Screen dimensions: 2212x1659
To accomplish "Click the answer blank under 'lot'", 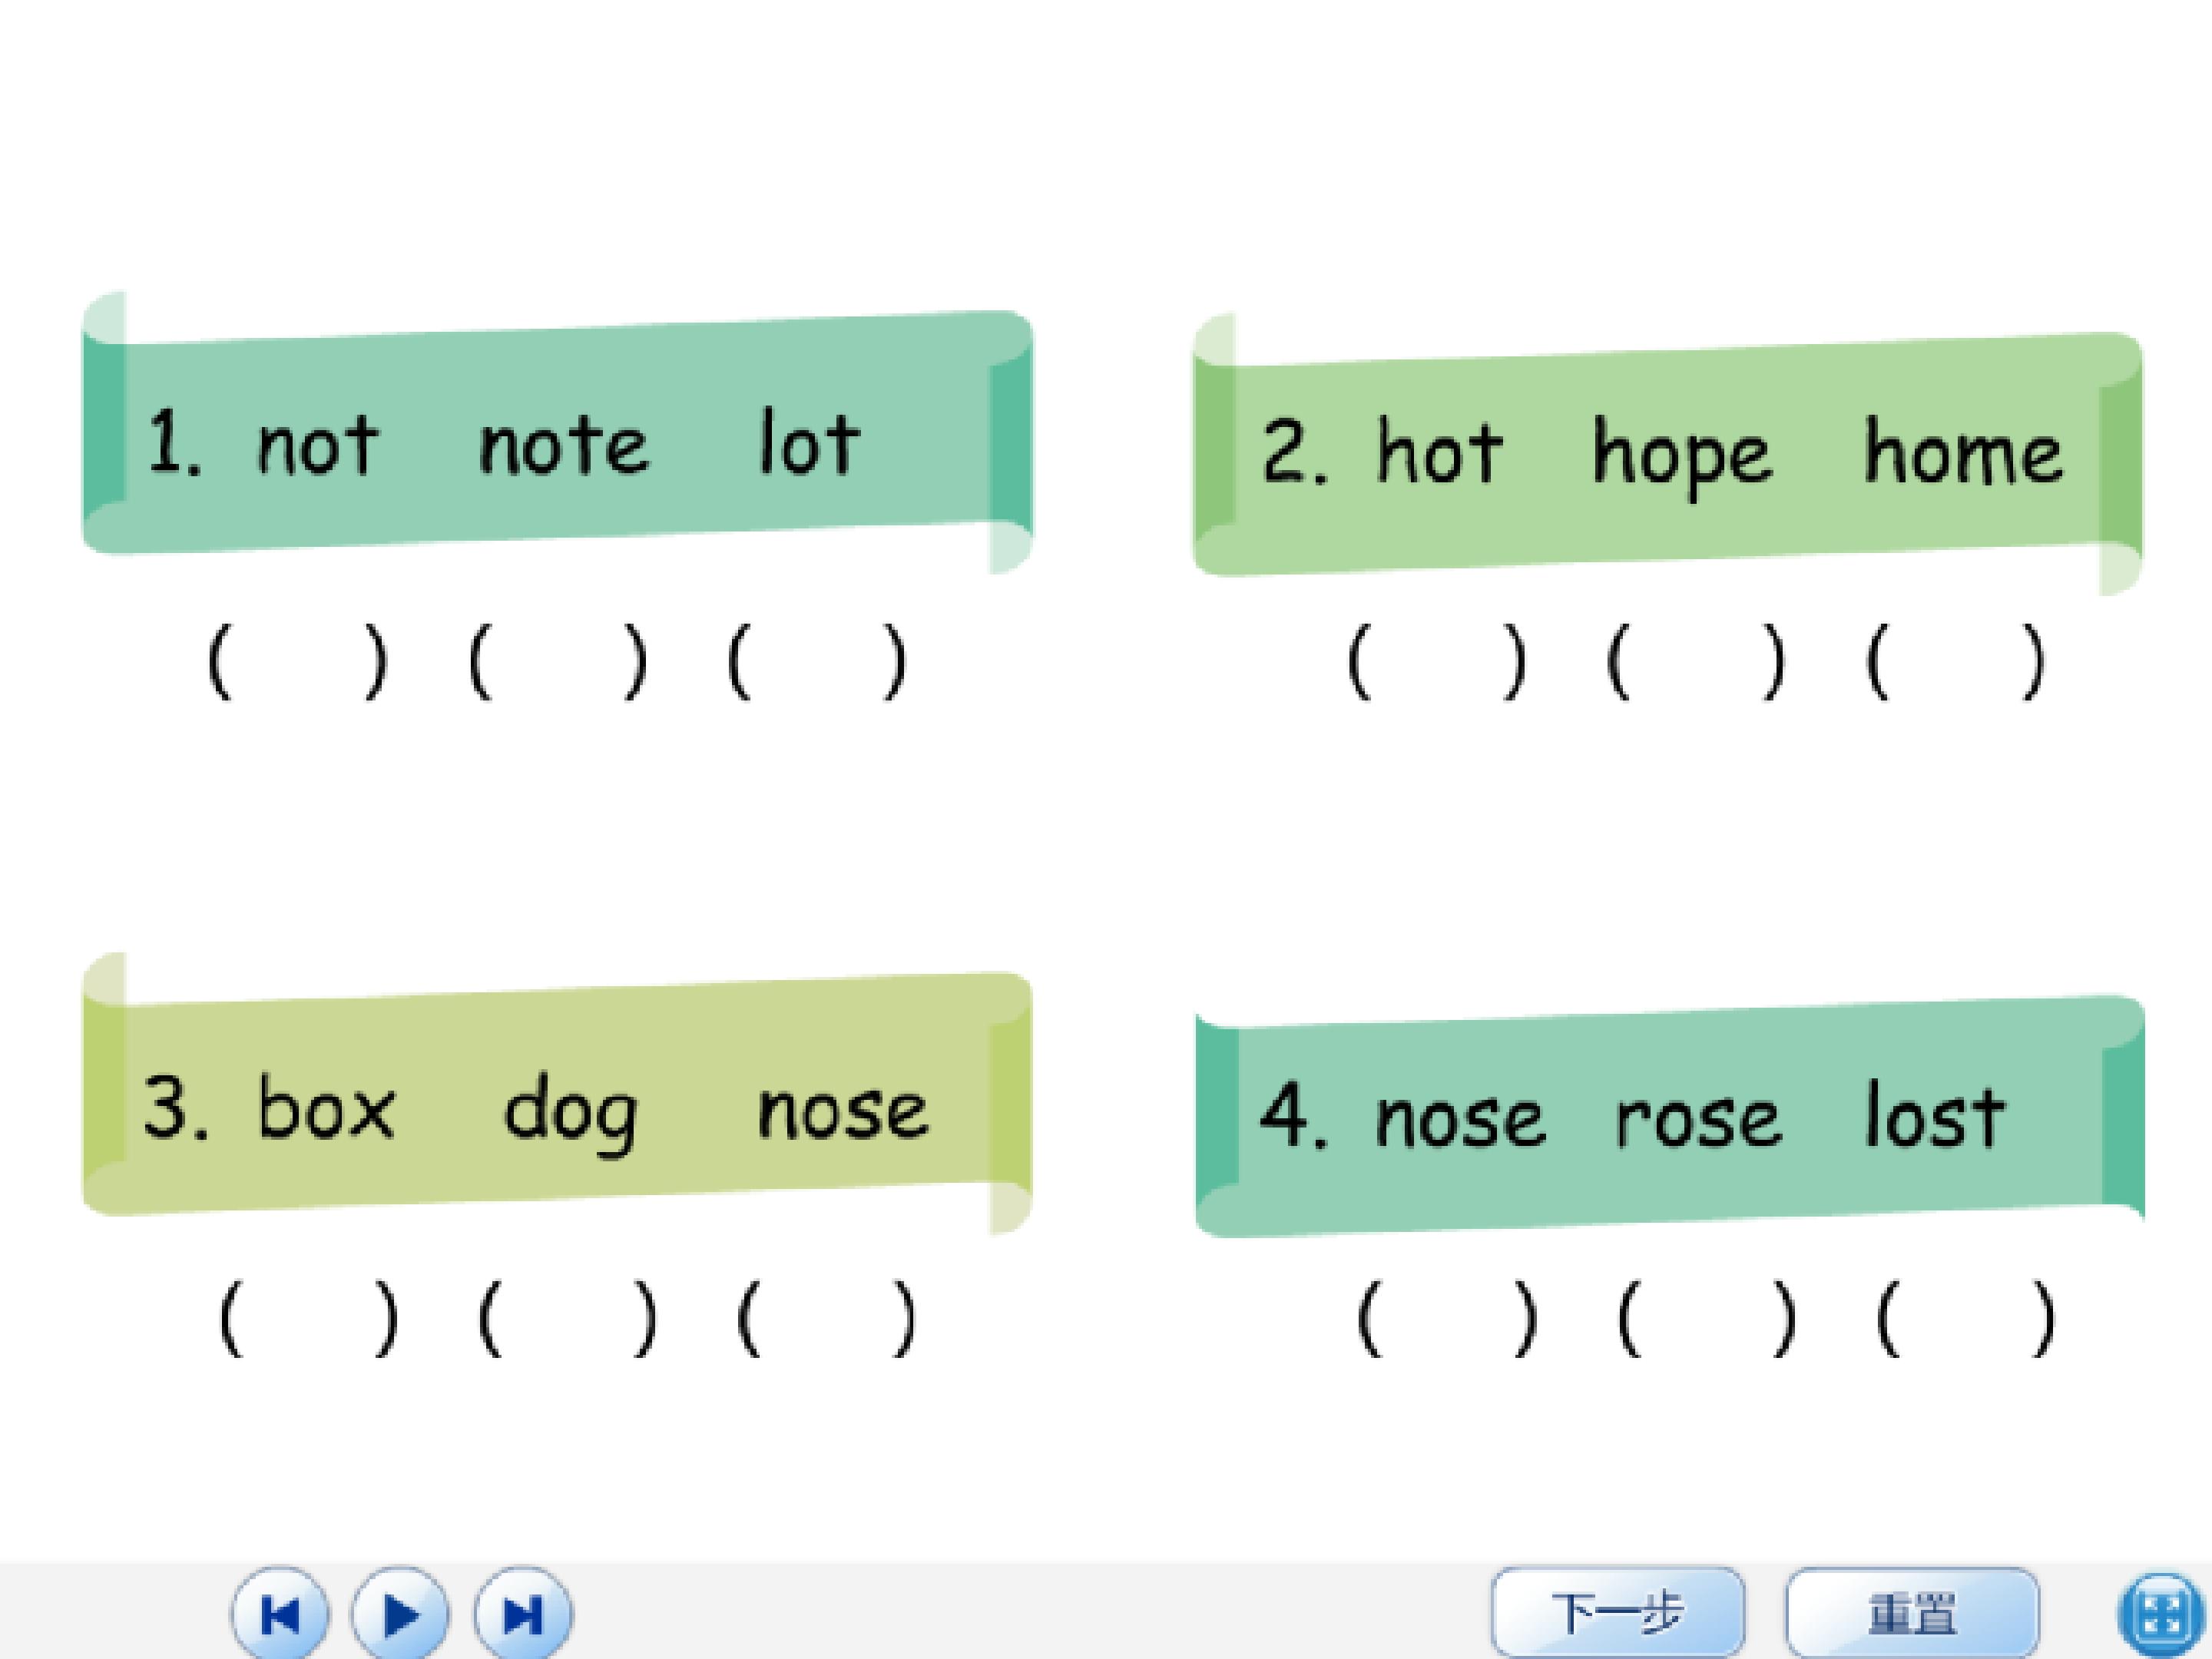I will tap(818, 661).
